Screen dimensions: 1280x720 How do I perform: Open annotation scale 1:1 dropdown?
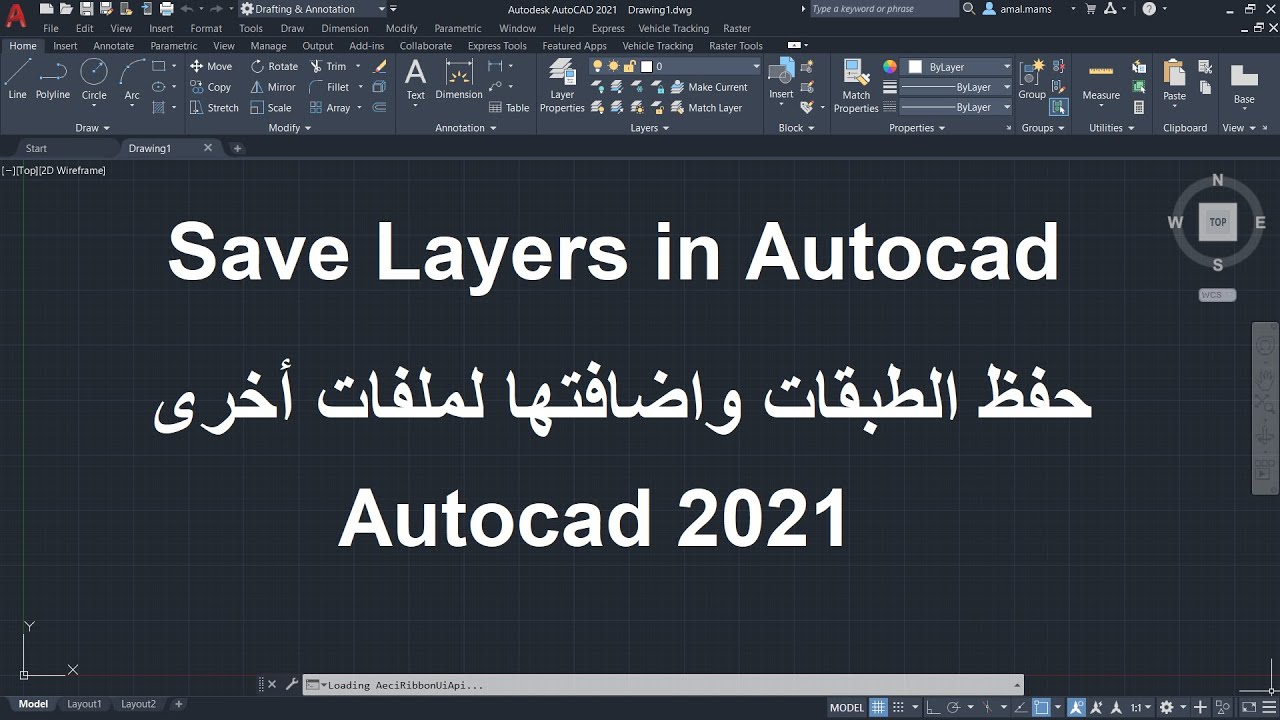[x=1142, y=707]
